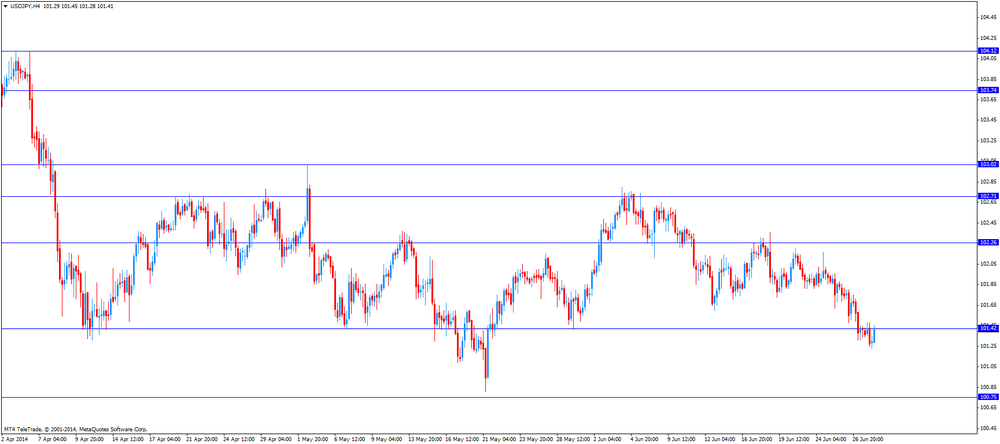Click the 12 Jun 04:00 time label
This screenshot has height=444, width=1000.
(721, 440)
